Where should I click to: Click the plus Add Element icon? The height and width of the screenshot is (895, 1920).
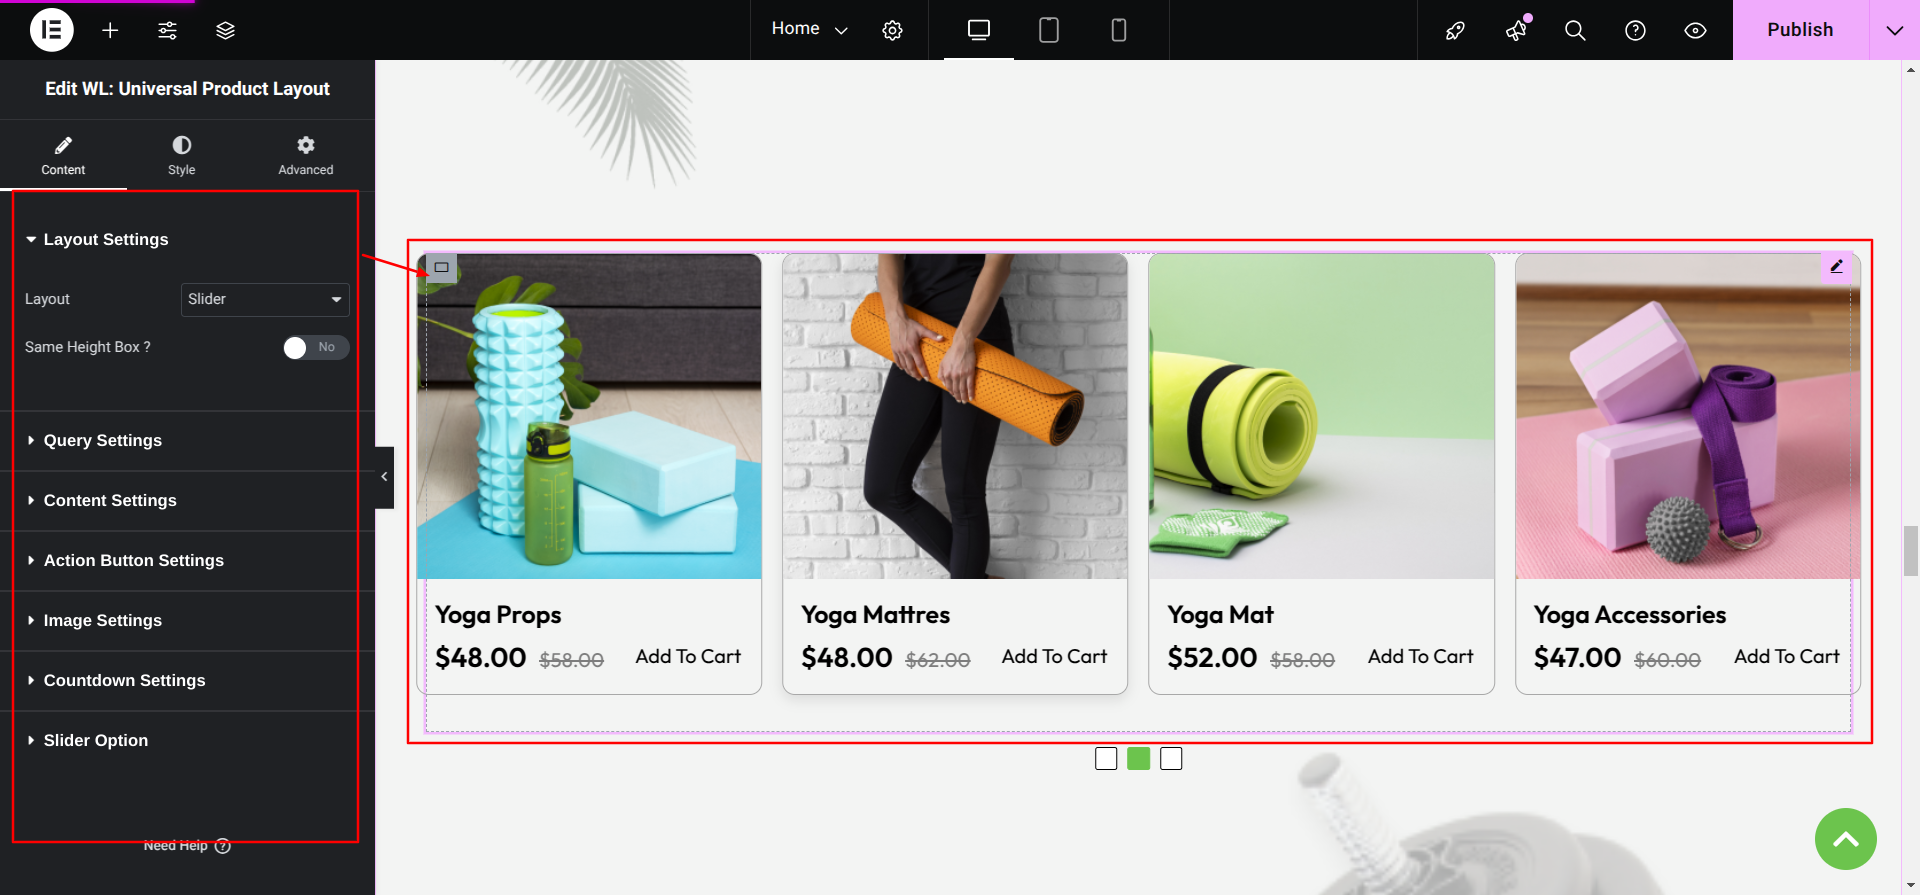(x=110, y=30)
